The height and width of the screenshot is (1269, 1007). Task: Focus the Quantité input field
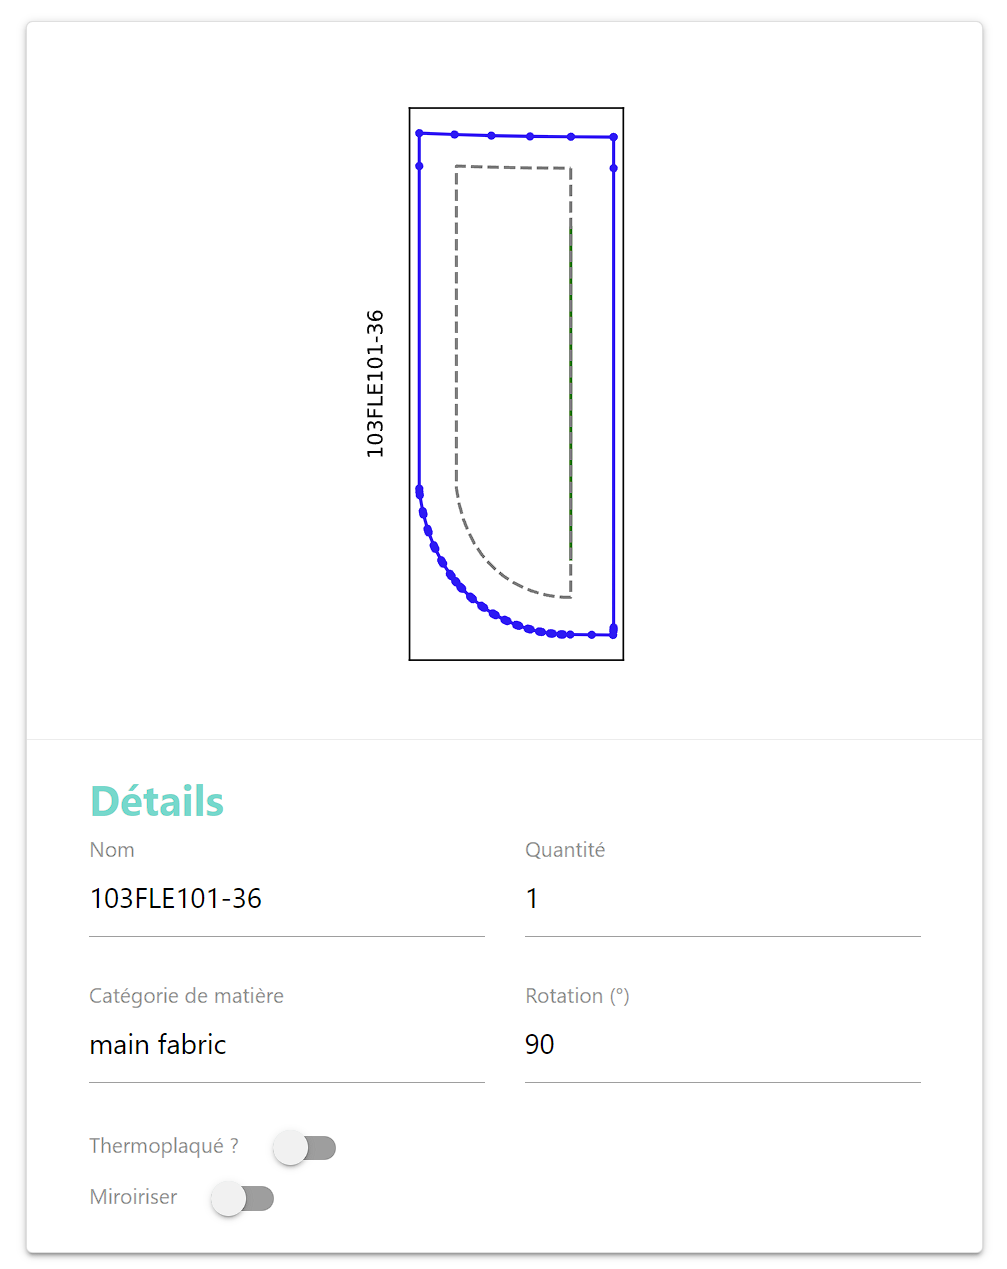(x=722, y=899)
